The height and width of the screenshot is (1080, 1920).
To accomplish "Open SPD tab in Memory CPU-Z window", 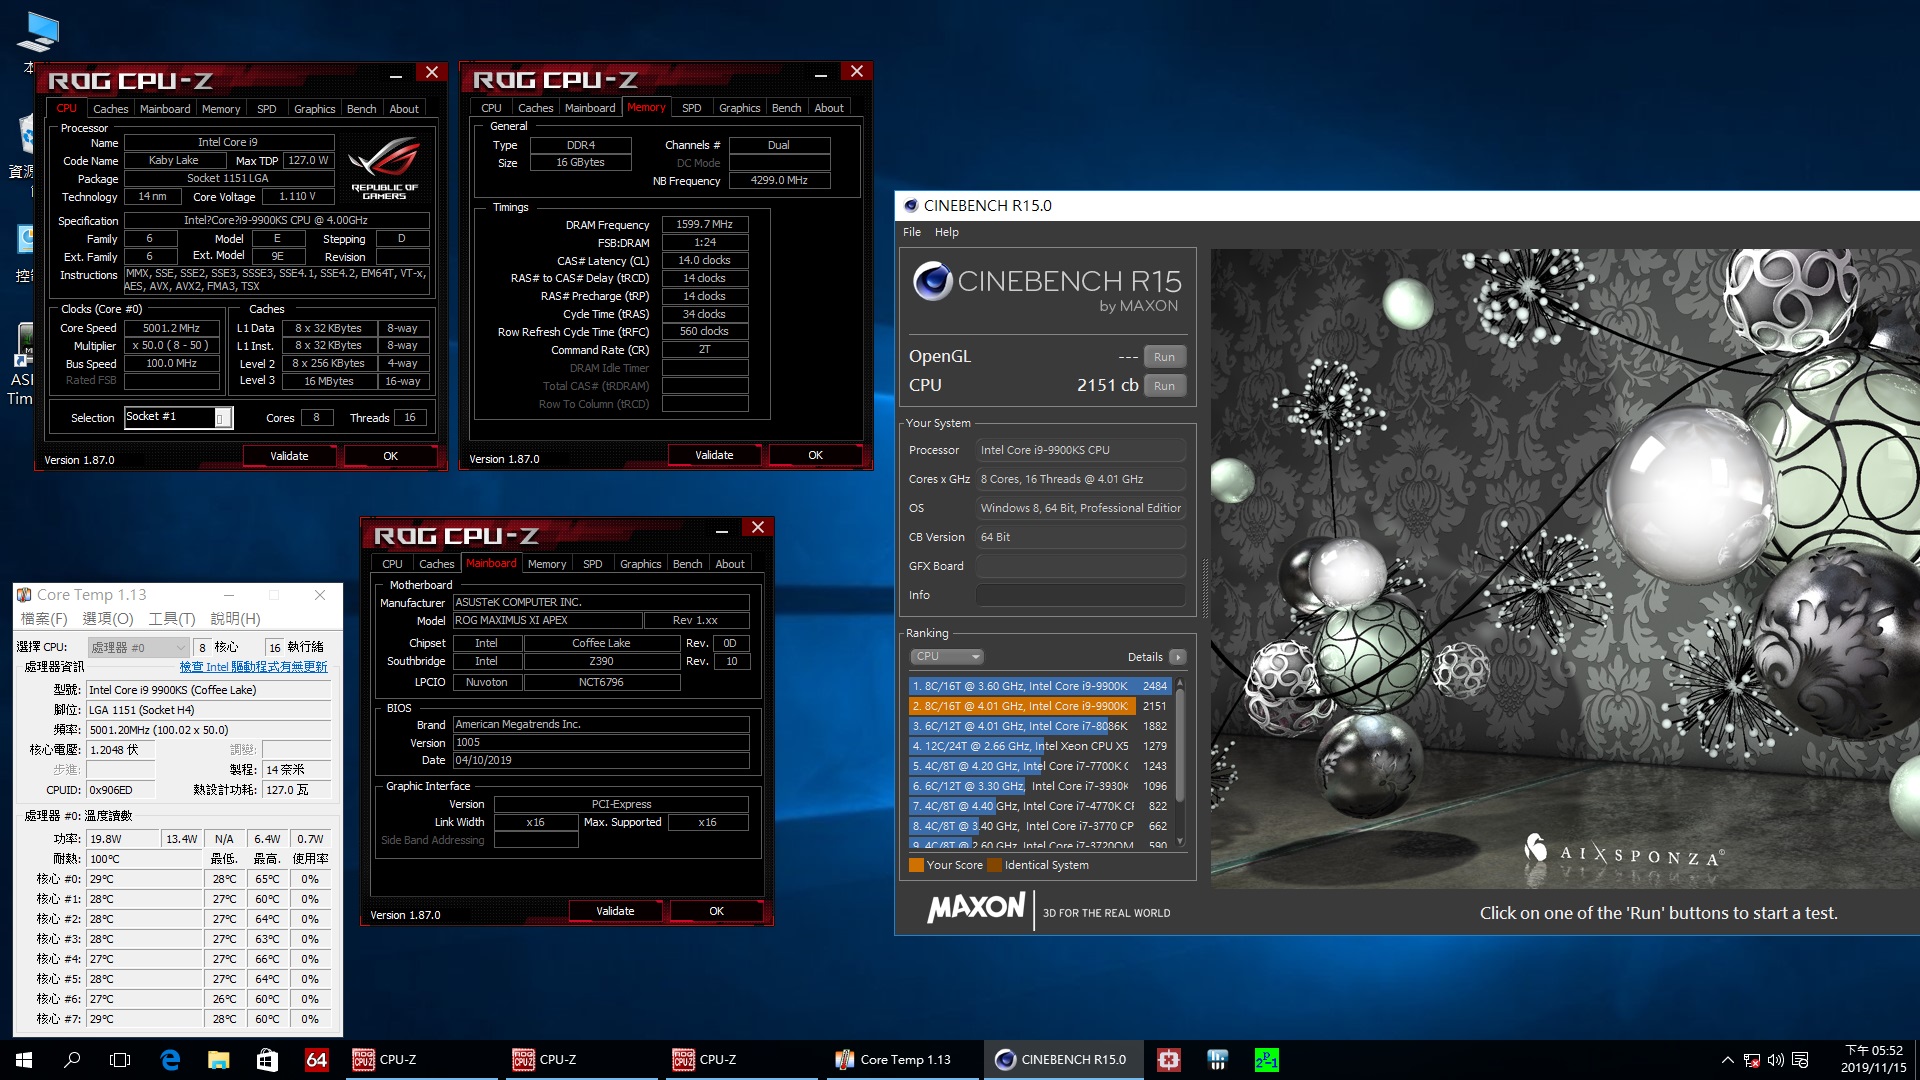I will pyautogui.click(x=692, y=108).
